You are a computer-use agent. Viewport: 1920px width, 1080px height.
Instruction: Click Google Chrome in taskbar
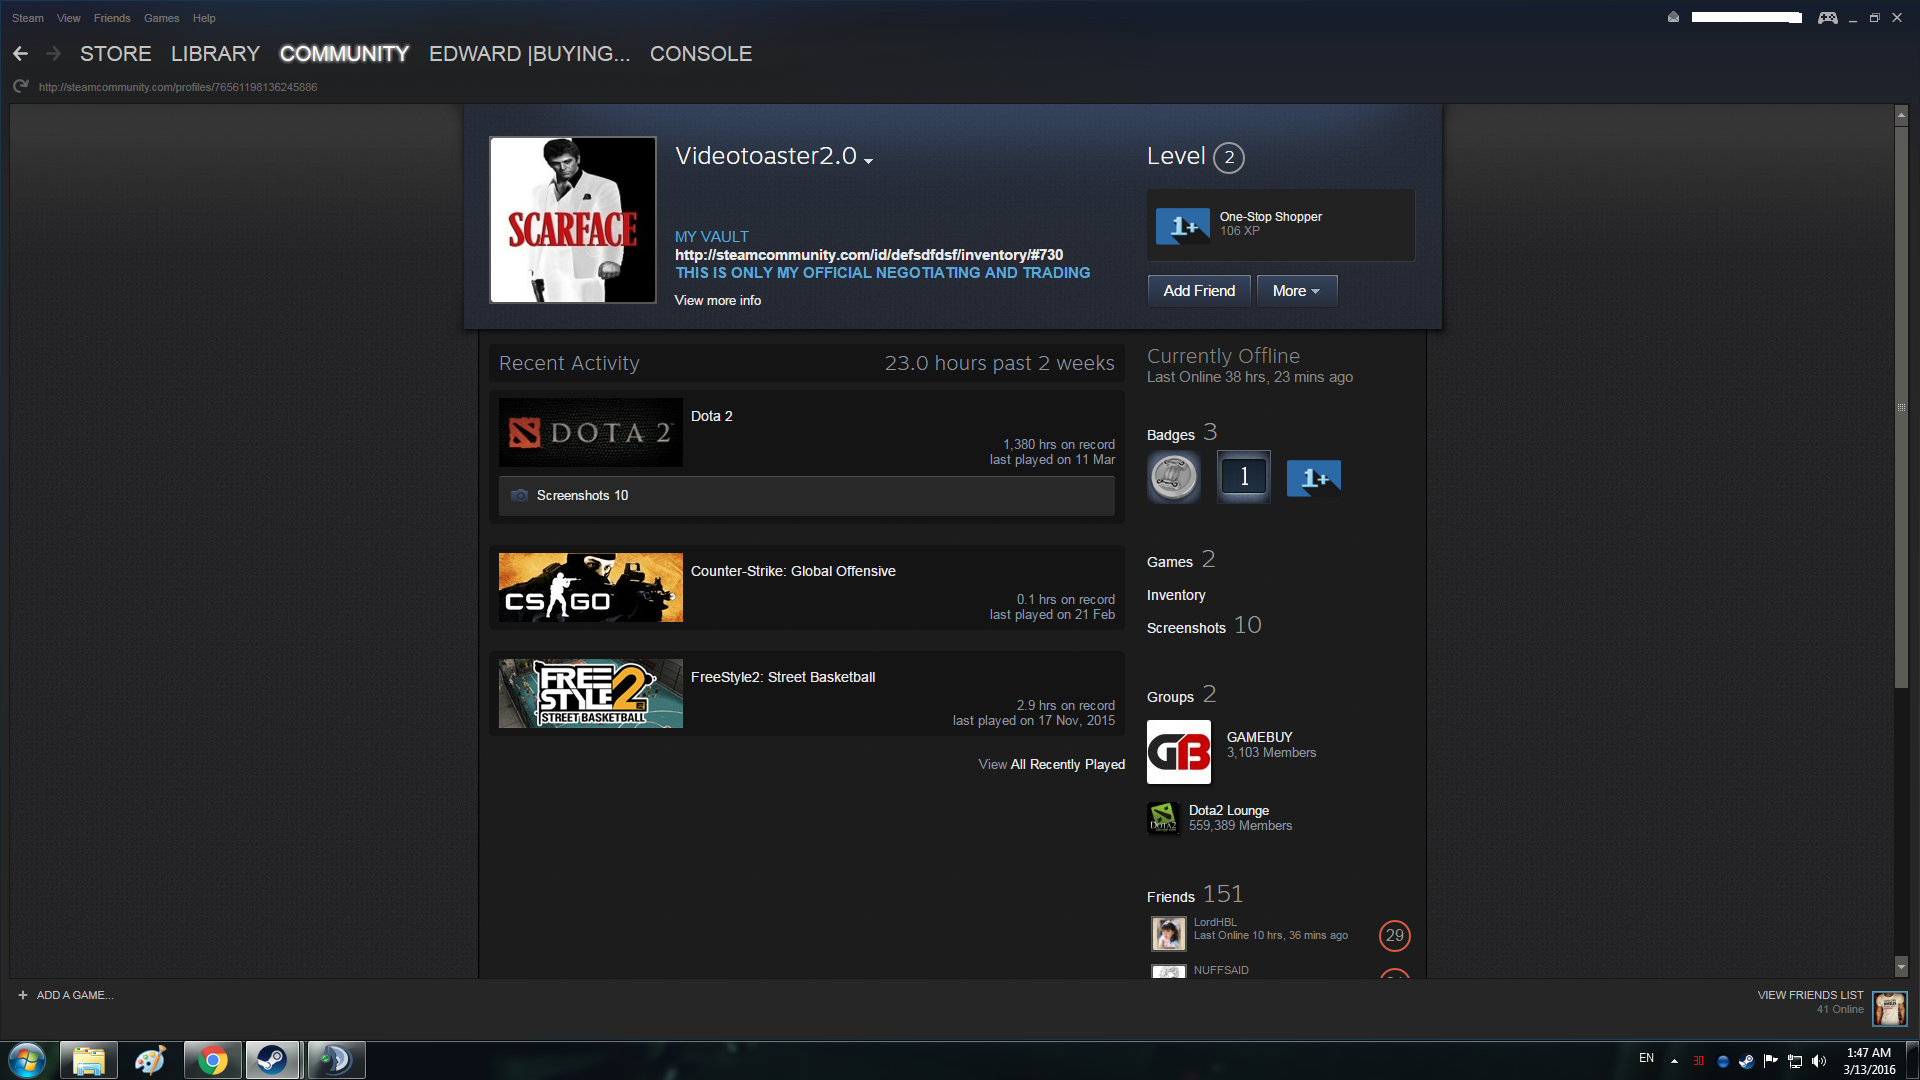212,1060
